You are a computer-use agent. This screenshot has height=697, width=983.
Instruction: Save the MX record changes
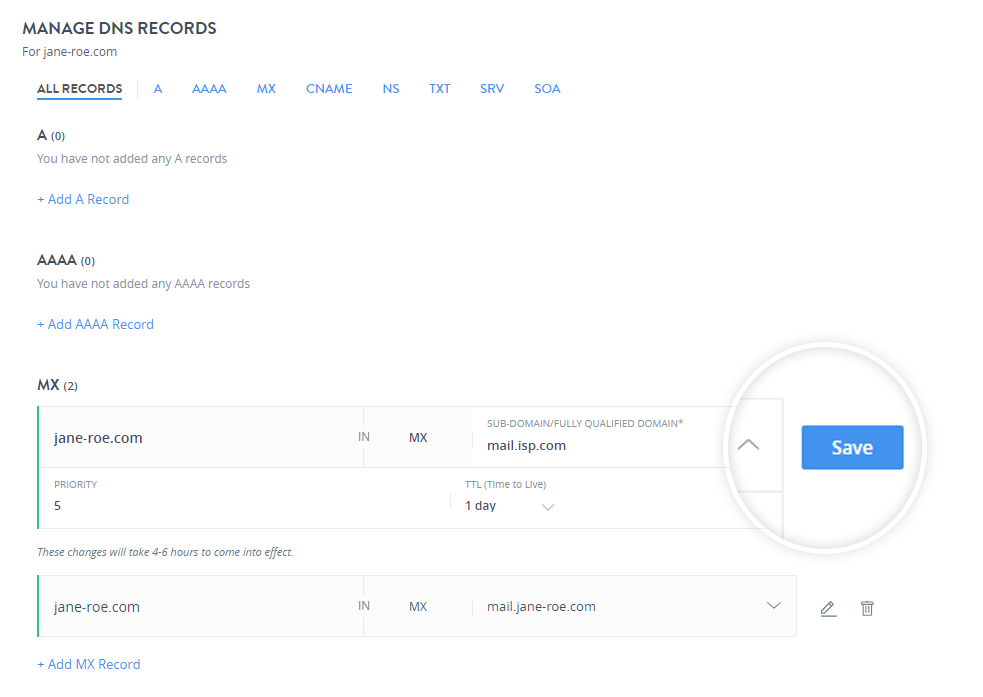pos(852,447)
